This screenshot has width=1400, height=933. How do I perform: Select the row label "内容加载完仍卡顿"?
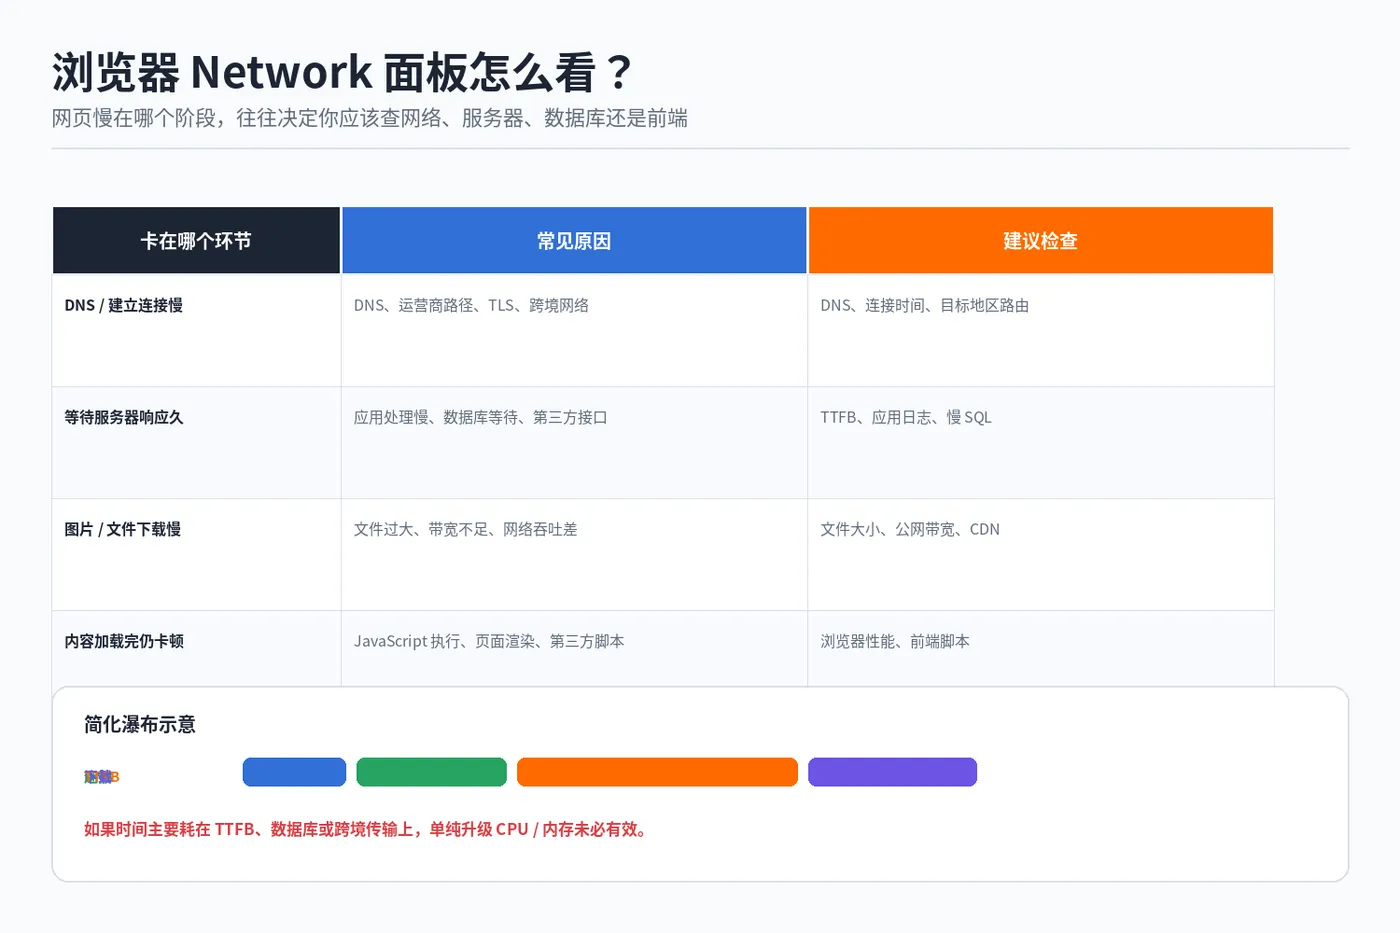[124, 641]
